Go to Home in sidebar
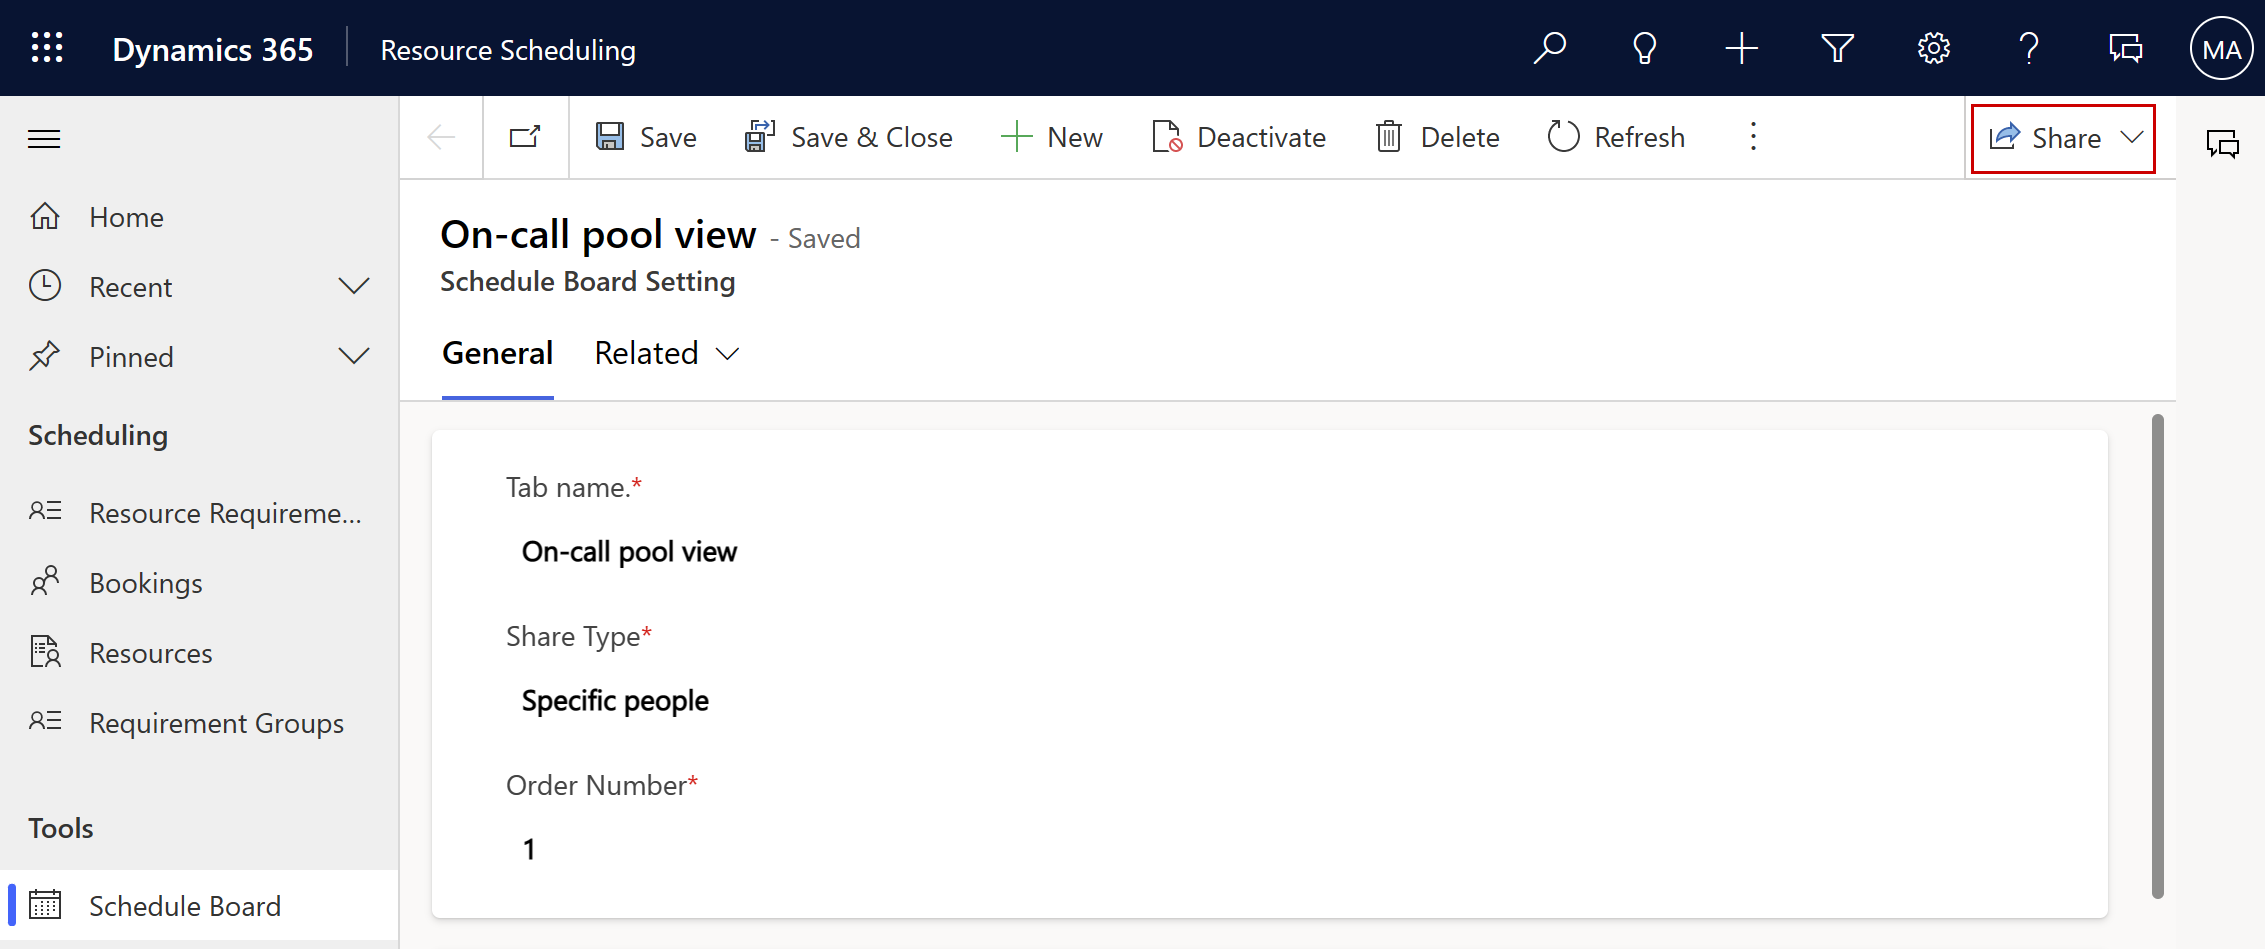Screen dimensions: 2265x949 coord(200,217)
